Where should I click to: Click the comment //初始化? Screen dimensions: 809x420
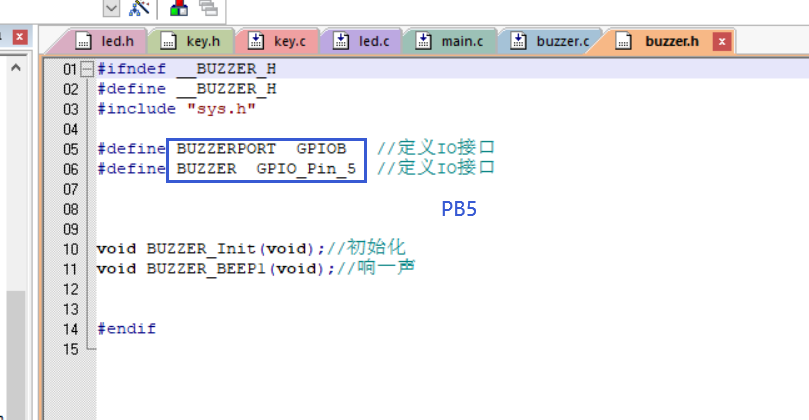(x=366, y=248)
